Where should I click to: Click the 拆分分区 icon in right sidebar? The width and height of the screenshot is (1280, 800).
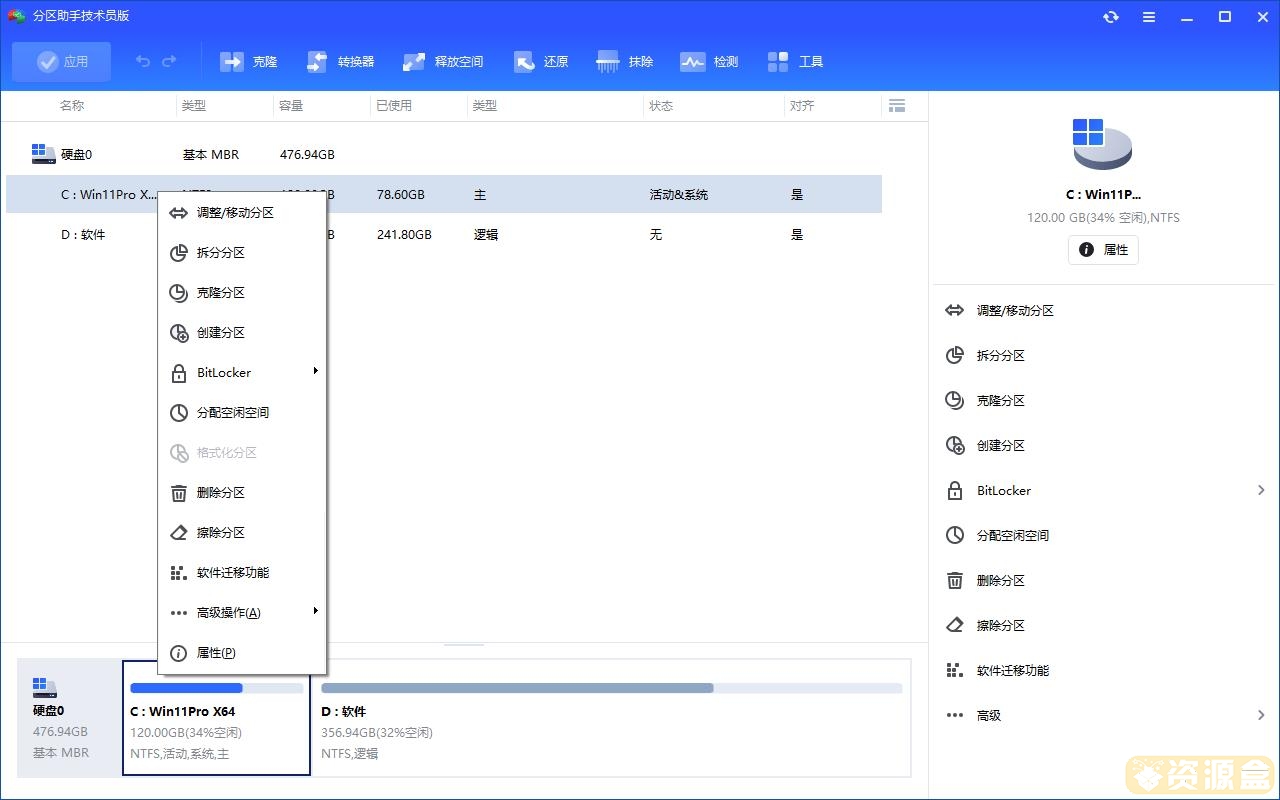click(x=954, y=355)
